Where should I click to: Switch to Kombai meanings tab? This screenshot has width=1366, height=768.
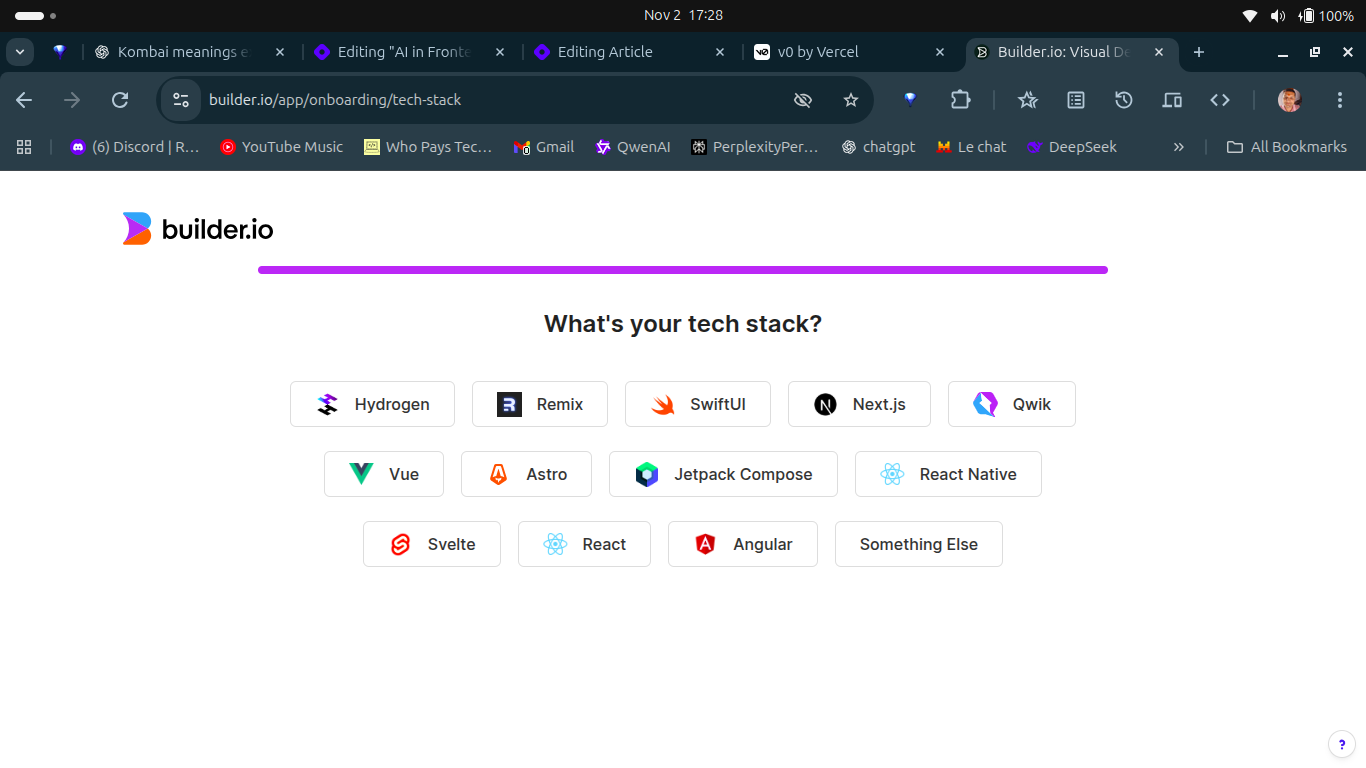(190, 52)
